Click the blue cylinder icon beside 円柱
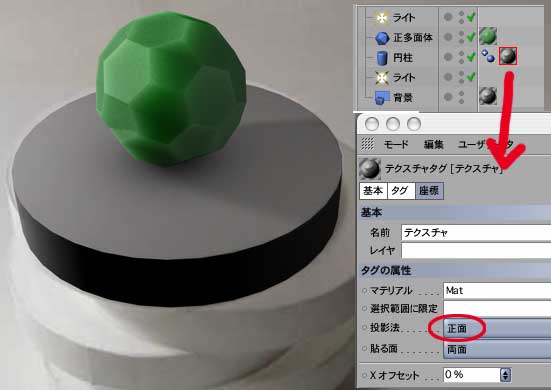Viewport: 551px width, 390px height. click(382, 58)
